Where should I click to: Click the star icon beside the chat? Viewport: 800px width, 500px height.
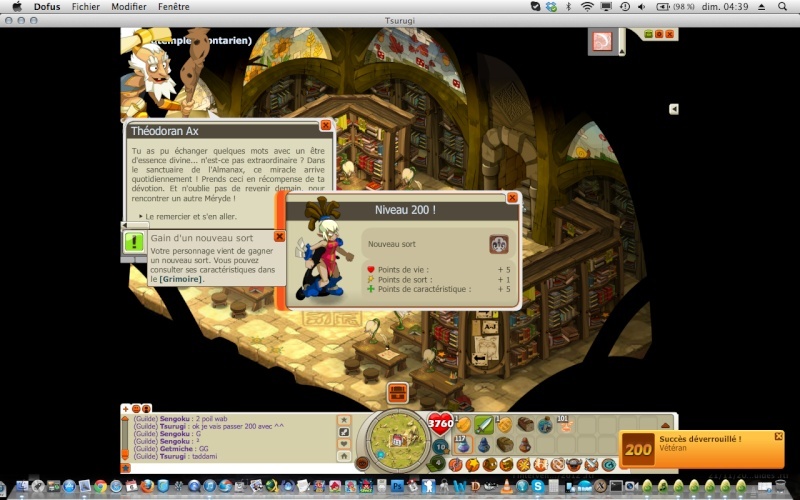344,419
